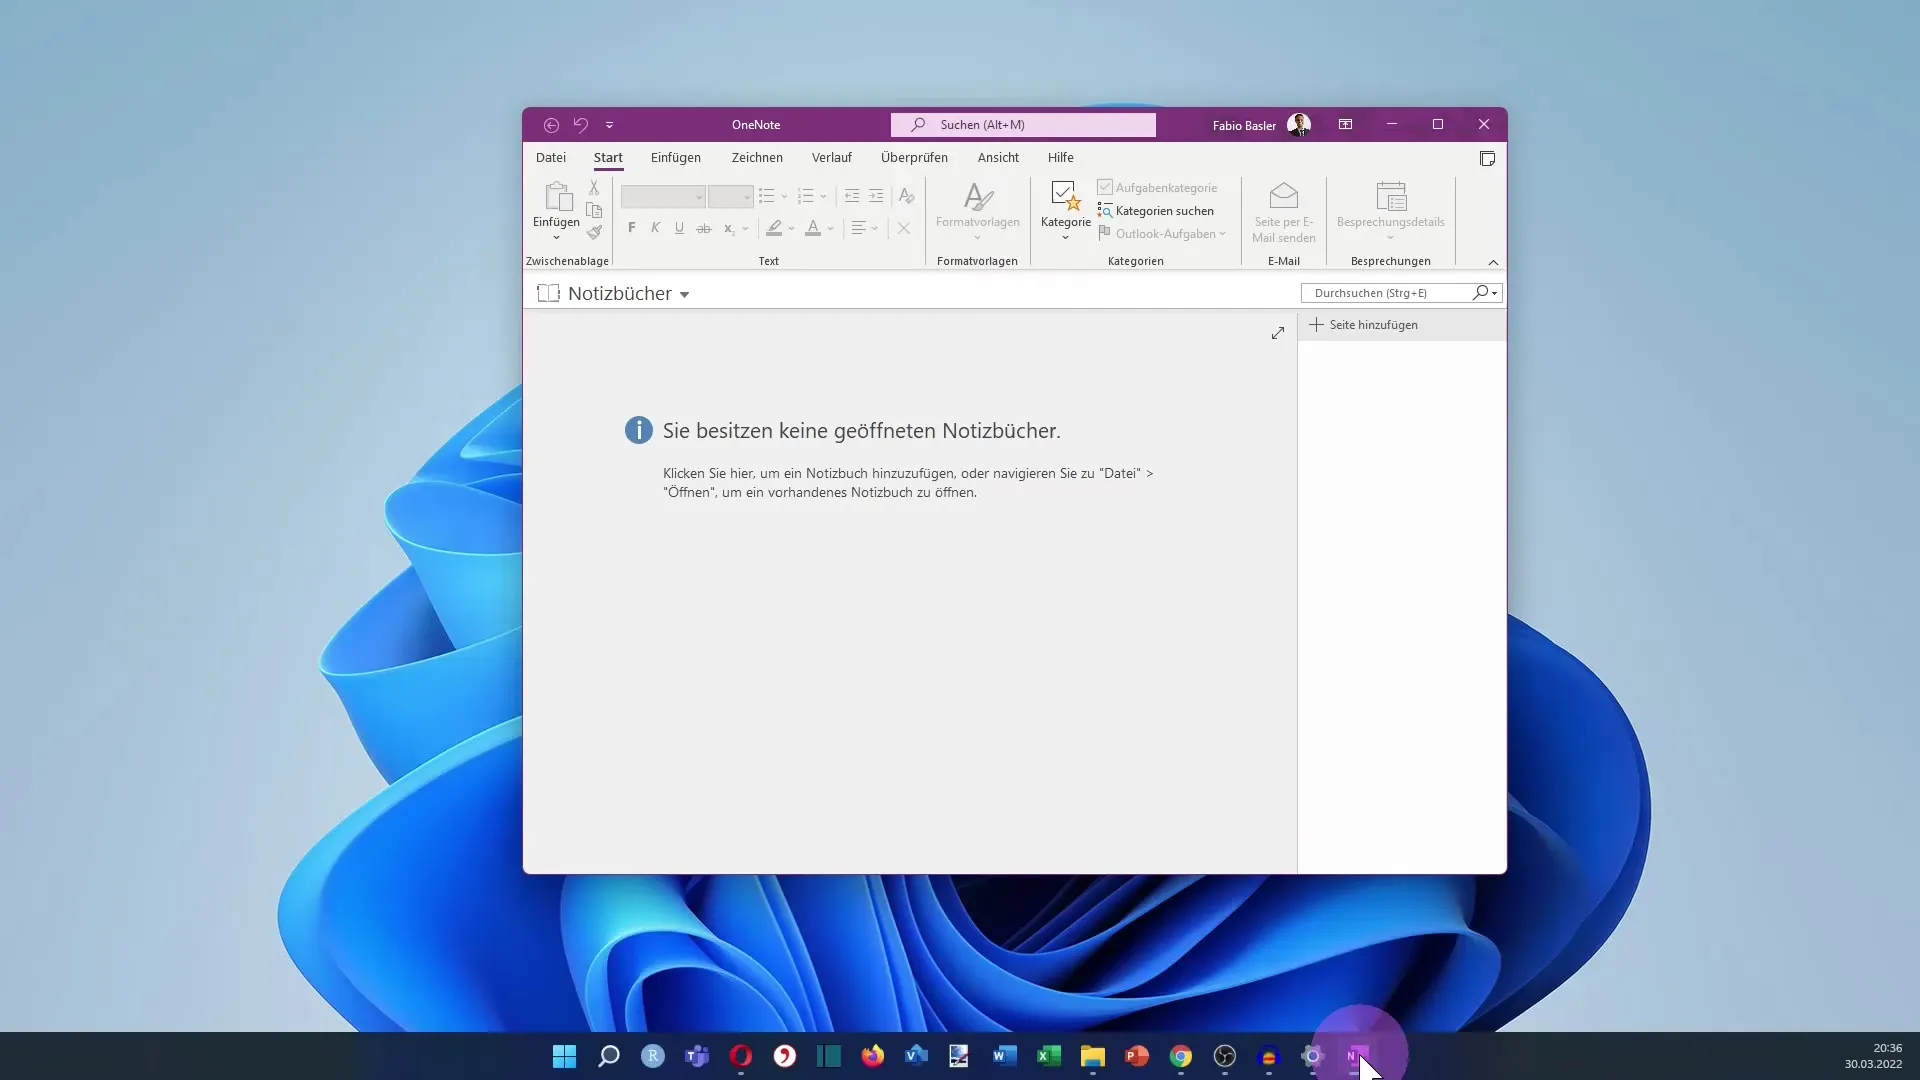The width and height of the screenshot is (1920, 1080).
Task: Click the delete X icon in Text group
Action: click(x=903, y=228)
